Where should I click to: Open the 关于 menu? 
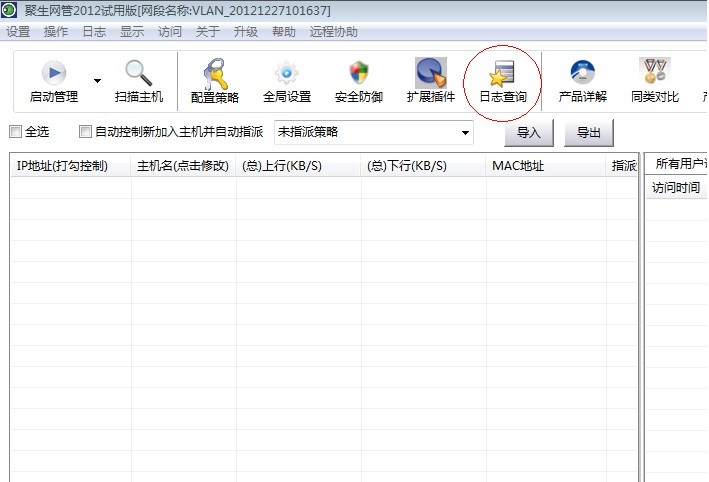(x=208, y=32)
